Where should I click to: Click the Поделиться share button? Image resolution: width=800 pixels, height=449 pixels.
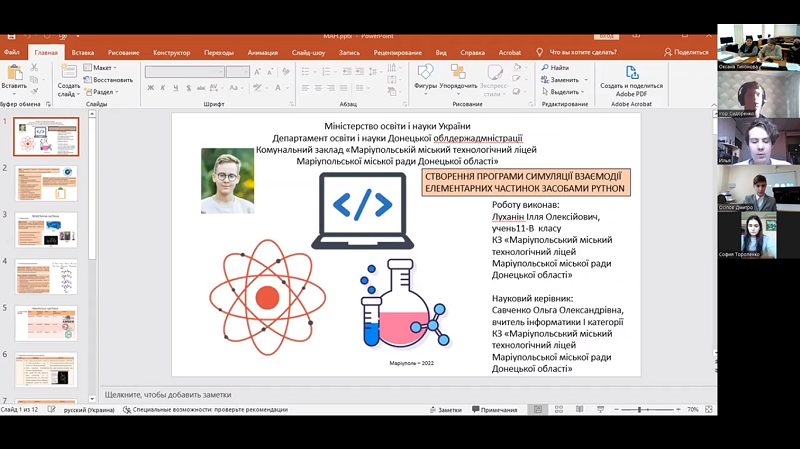pyautogui.click(x=686, y=52)
